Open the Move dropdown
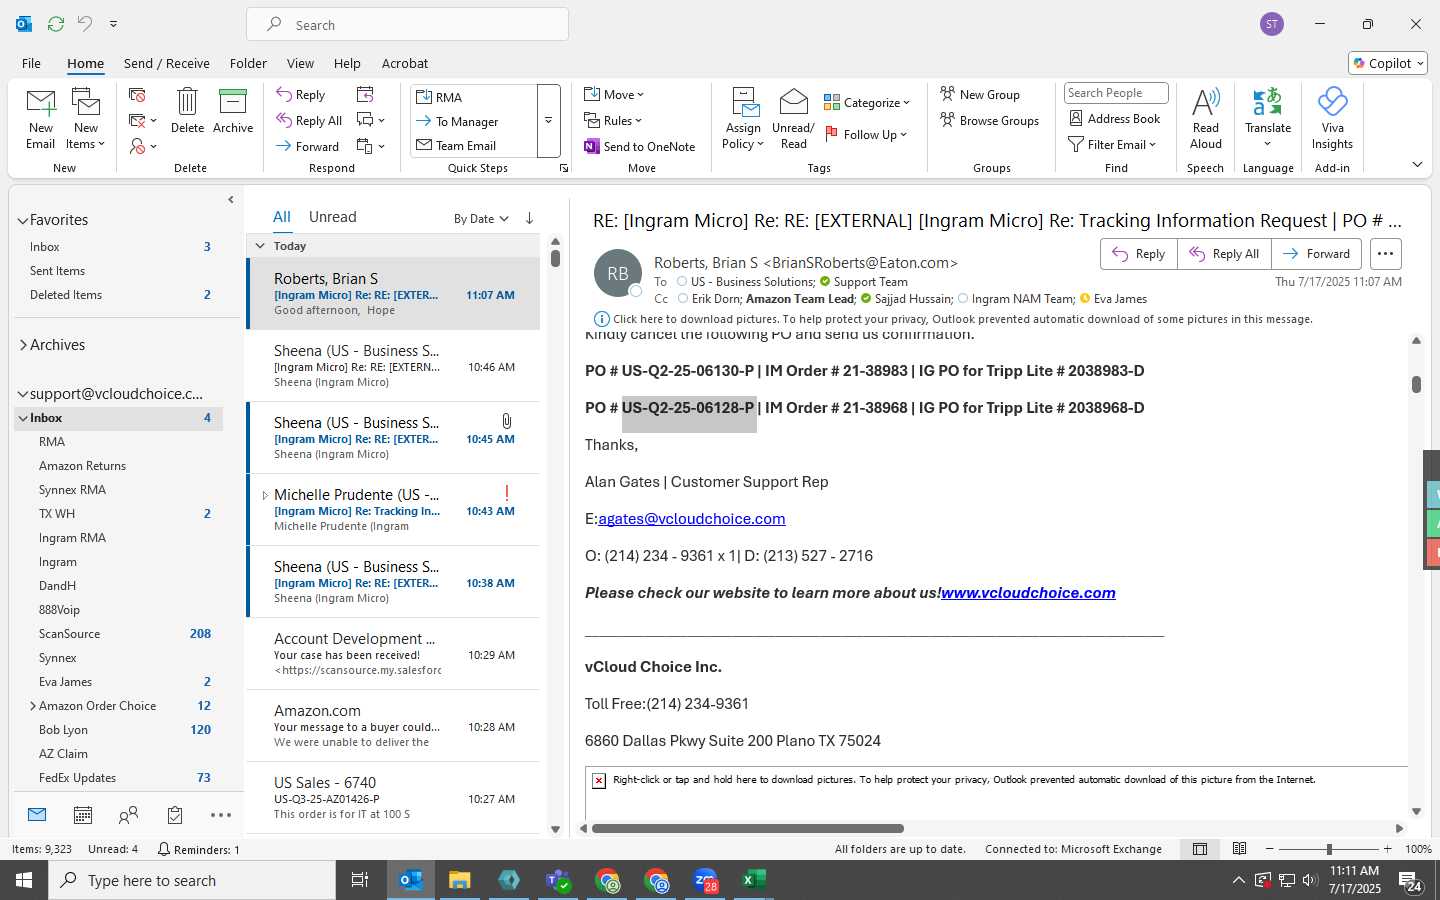The image size is (1440, 900). [614, 94]
